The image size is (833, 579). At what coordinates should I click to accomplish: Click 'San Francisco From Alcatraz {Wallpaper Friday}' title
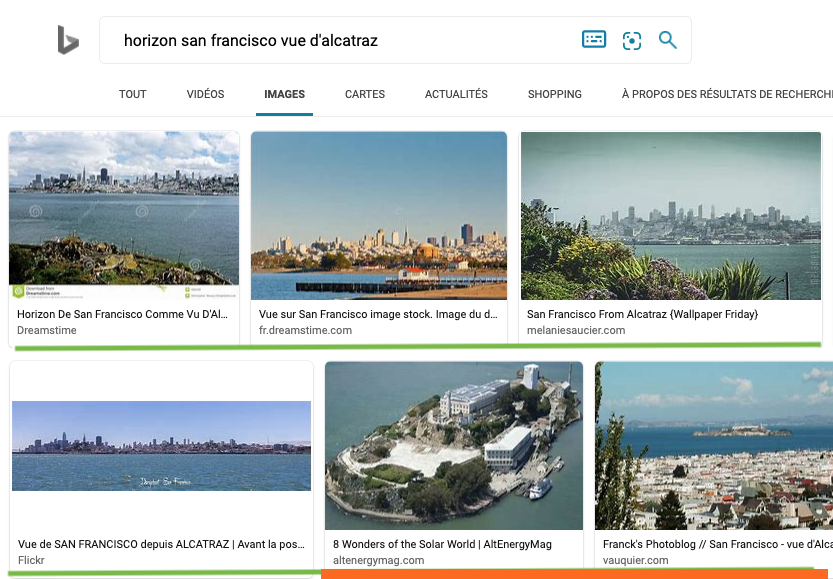click(x=642, y=314)
